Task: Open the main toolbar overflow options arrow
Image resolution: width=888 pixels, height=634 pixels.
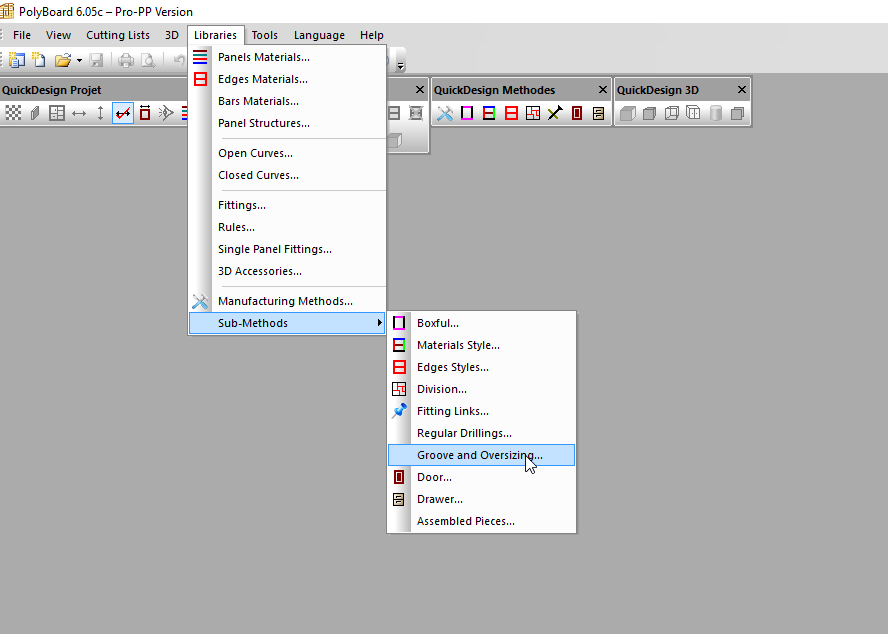Action: pos(400,66)
